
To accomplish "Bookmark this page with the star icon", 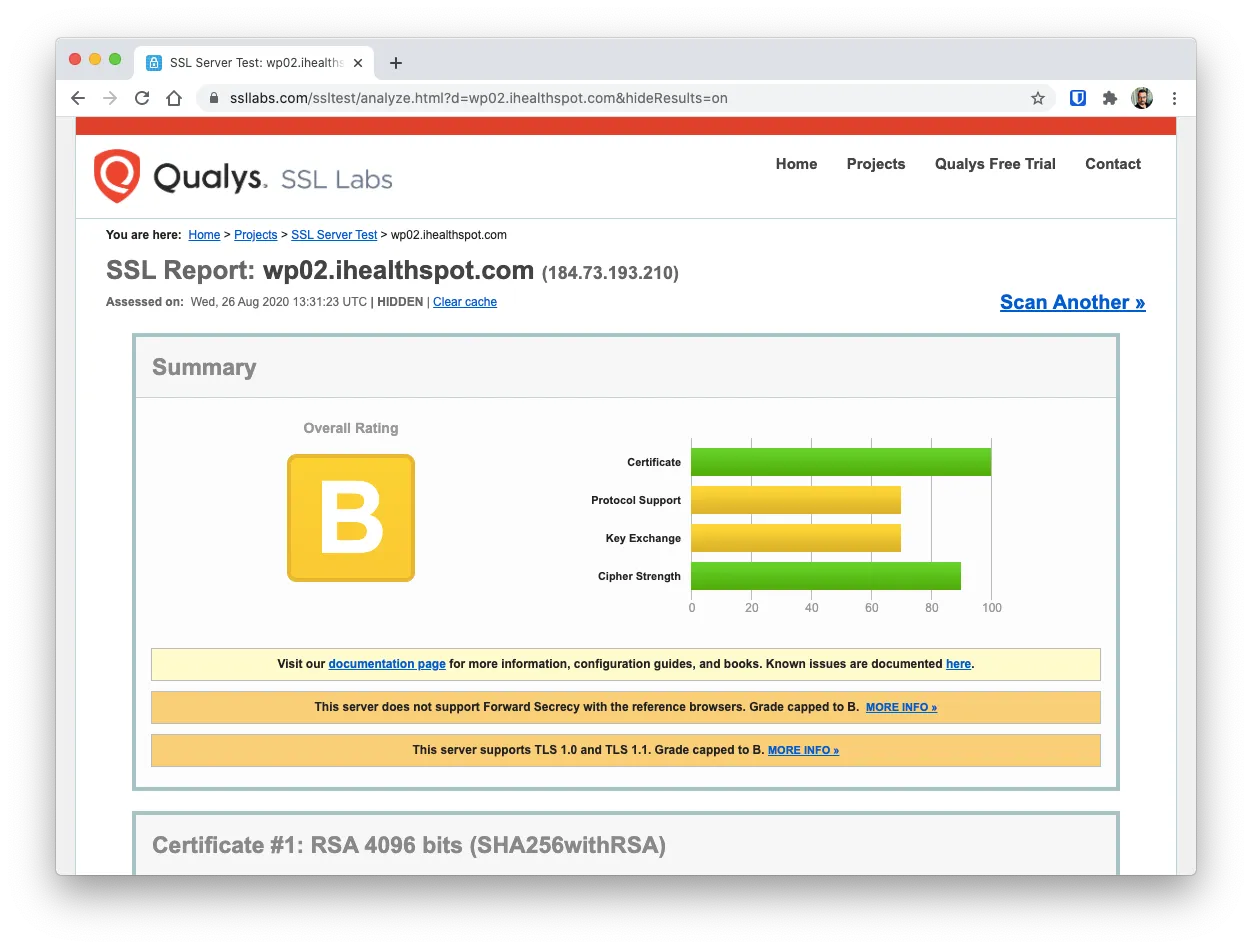I will (x=1038, y=98).
